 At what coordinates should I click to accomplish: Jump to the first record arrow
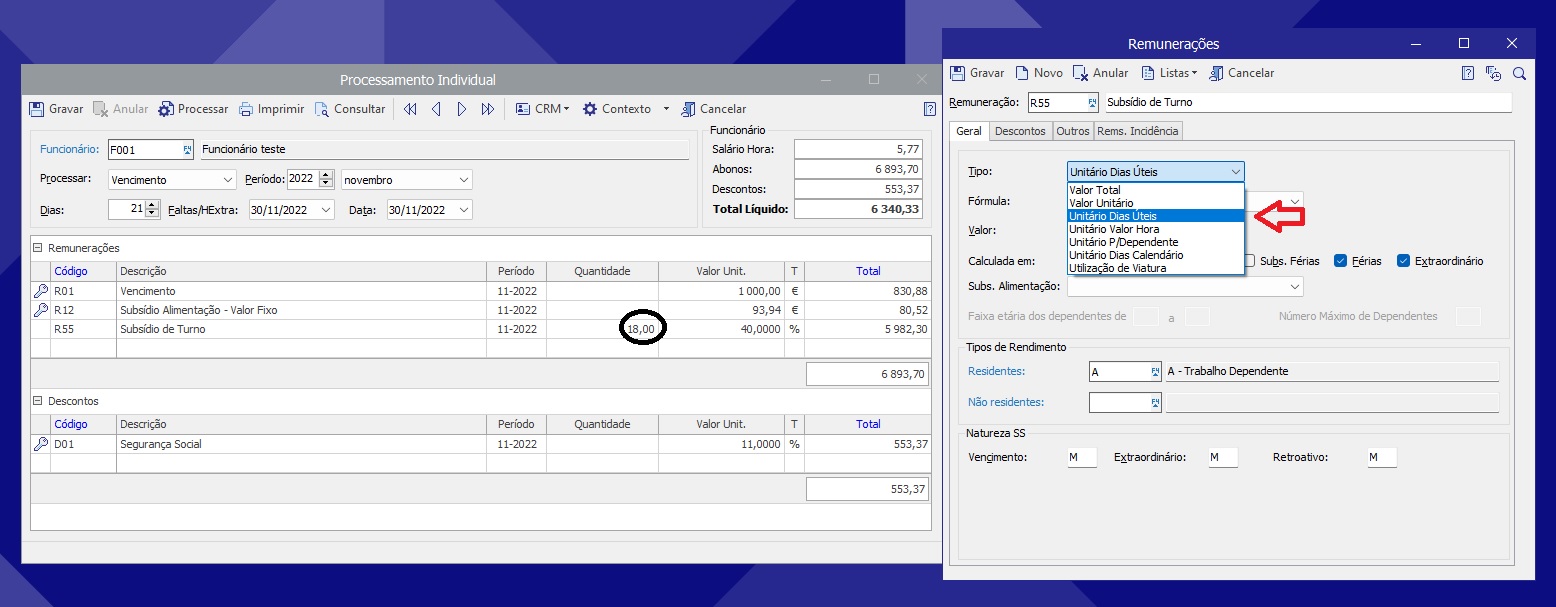[410, 109]
